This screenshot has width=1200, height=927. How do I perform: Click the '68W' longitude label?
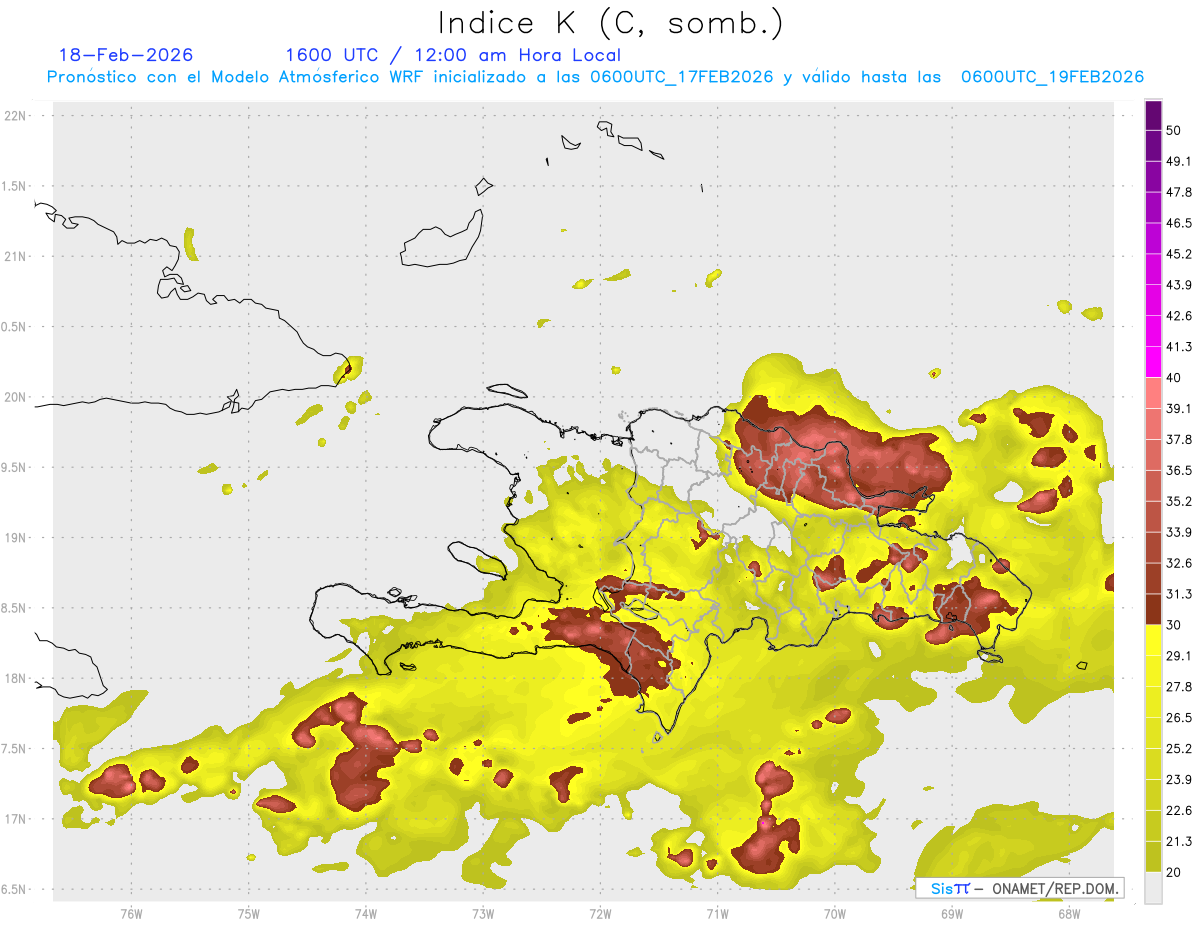tap(1069, 913)
